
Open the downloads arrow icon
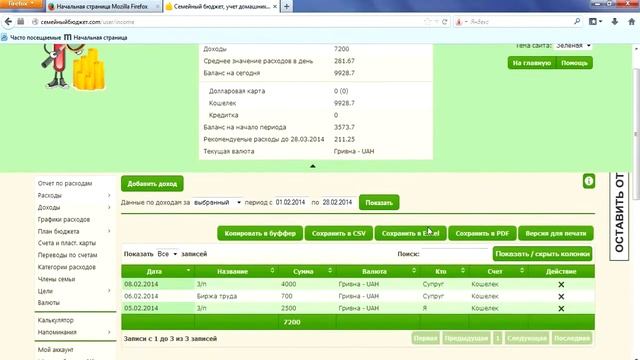[x=614, y=22]
